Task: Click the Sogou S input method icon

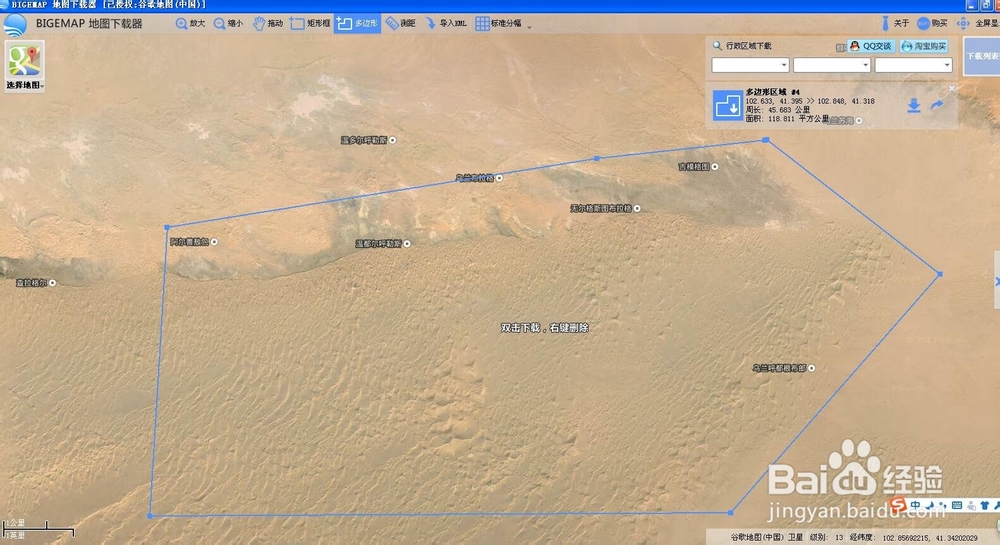Action: click(899, 505)
